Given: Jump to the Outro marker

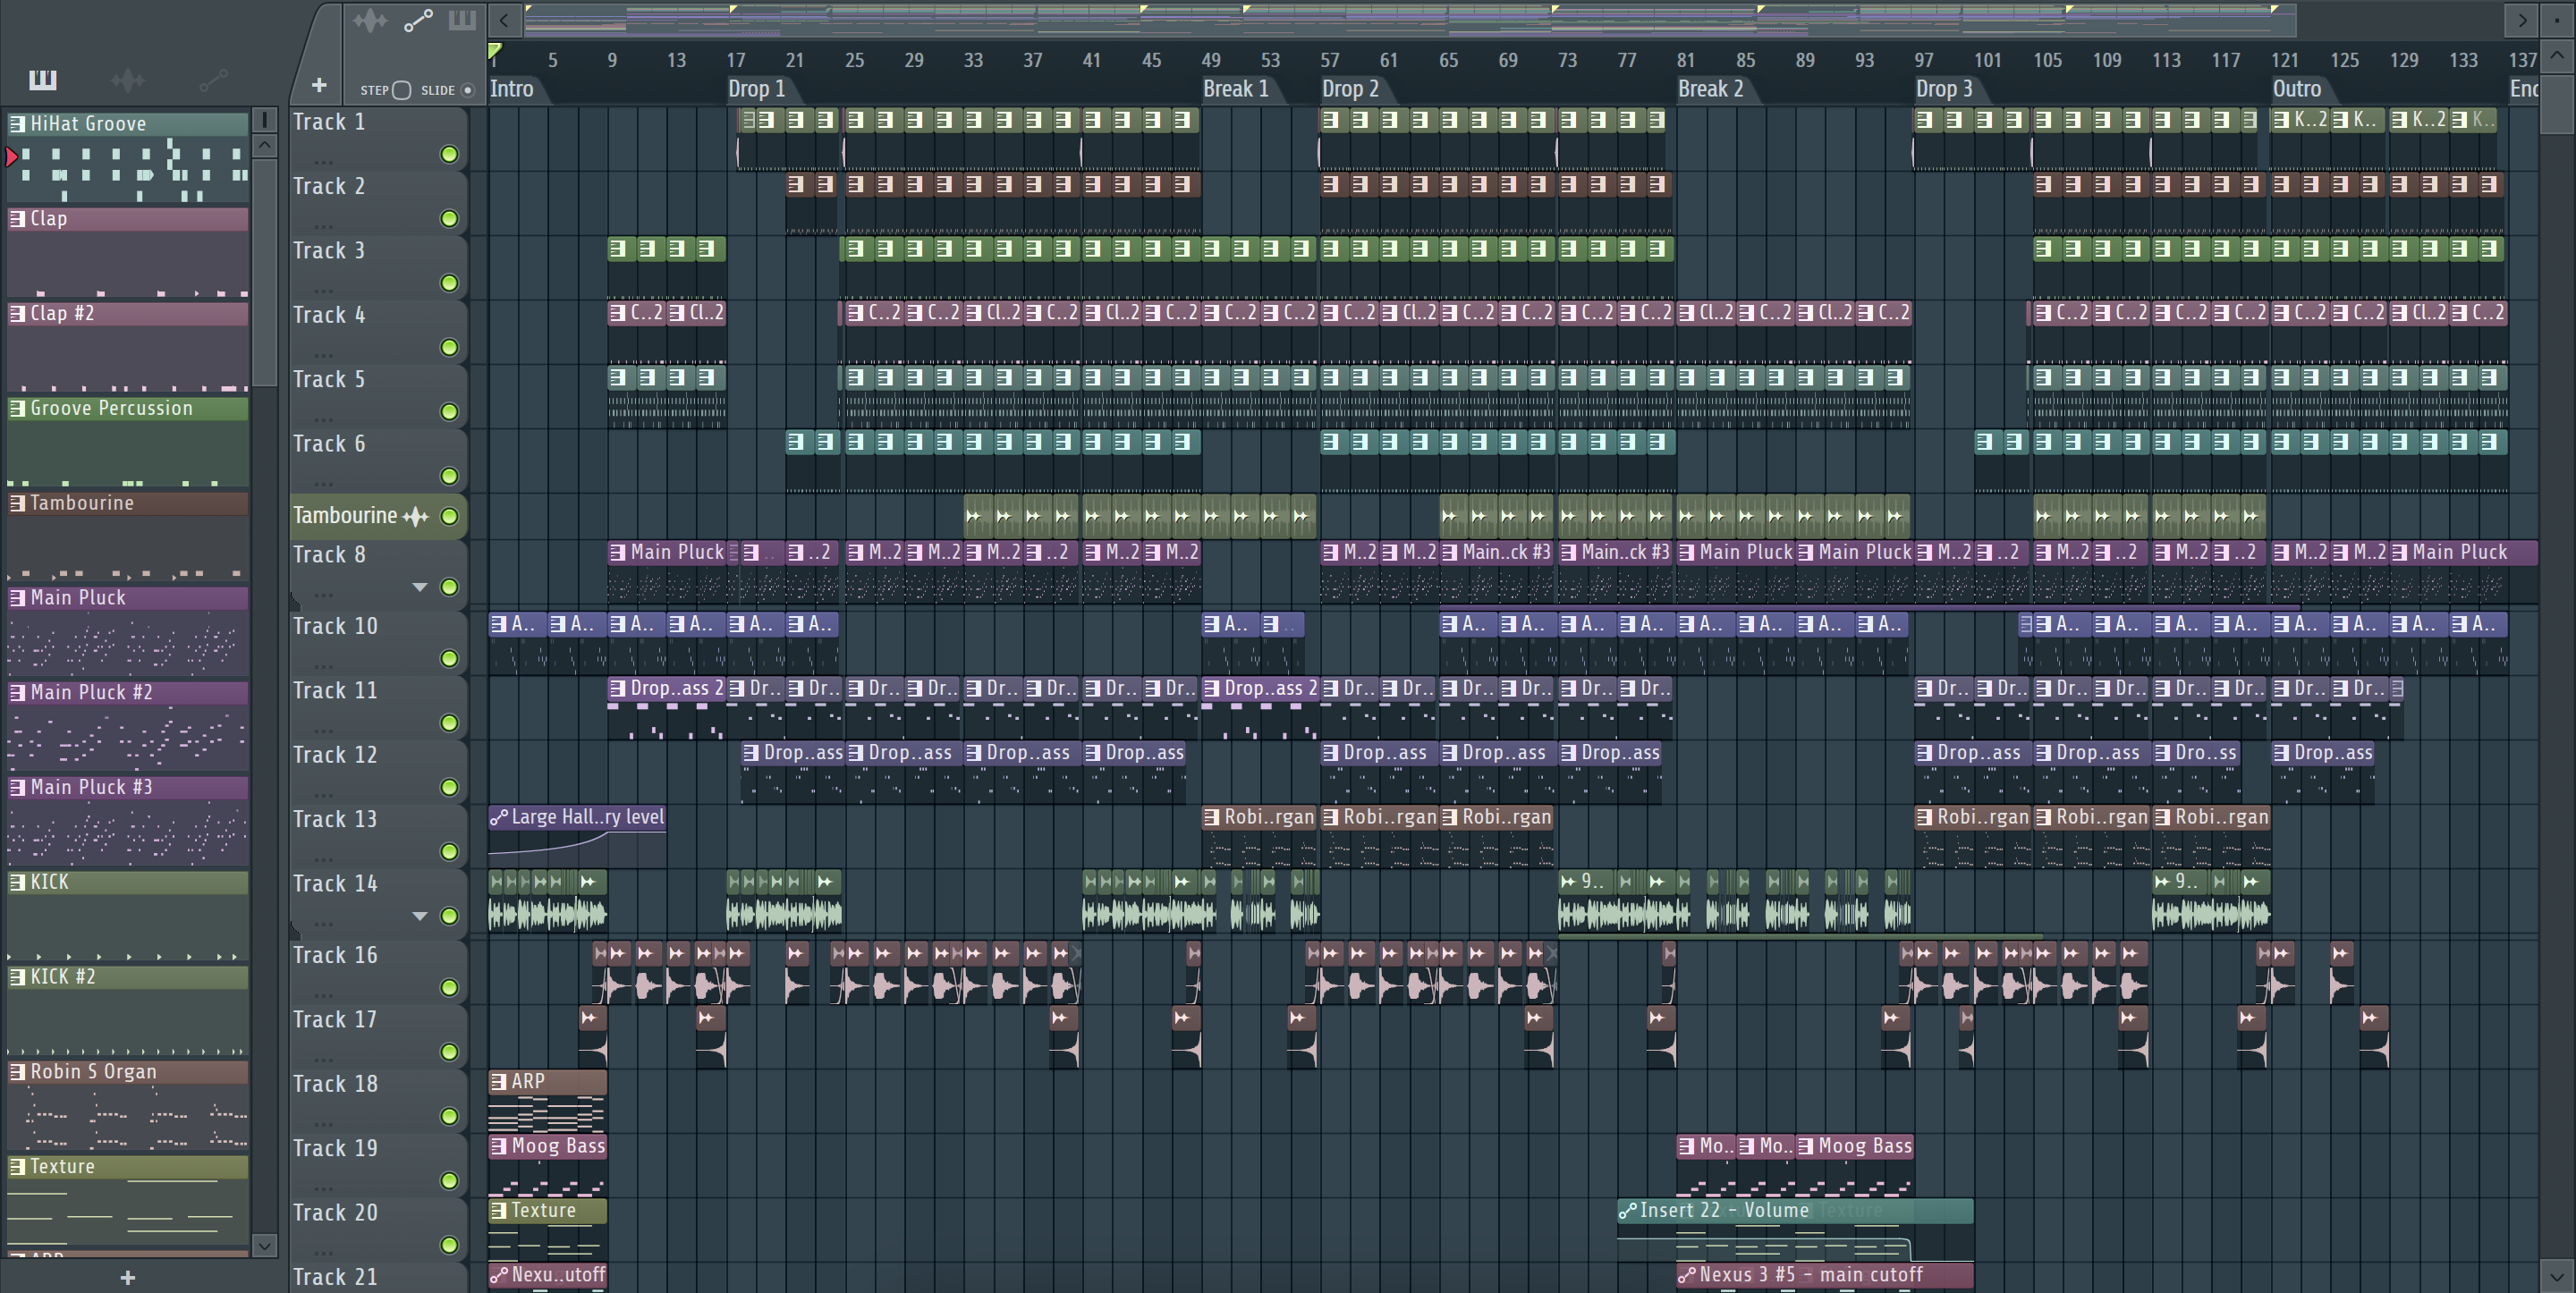Looking at the screenshot, I should [x=2296, y=89].
